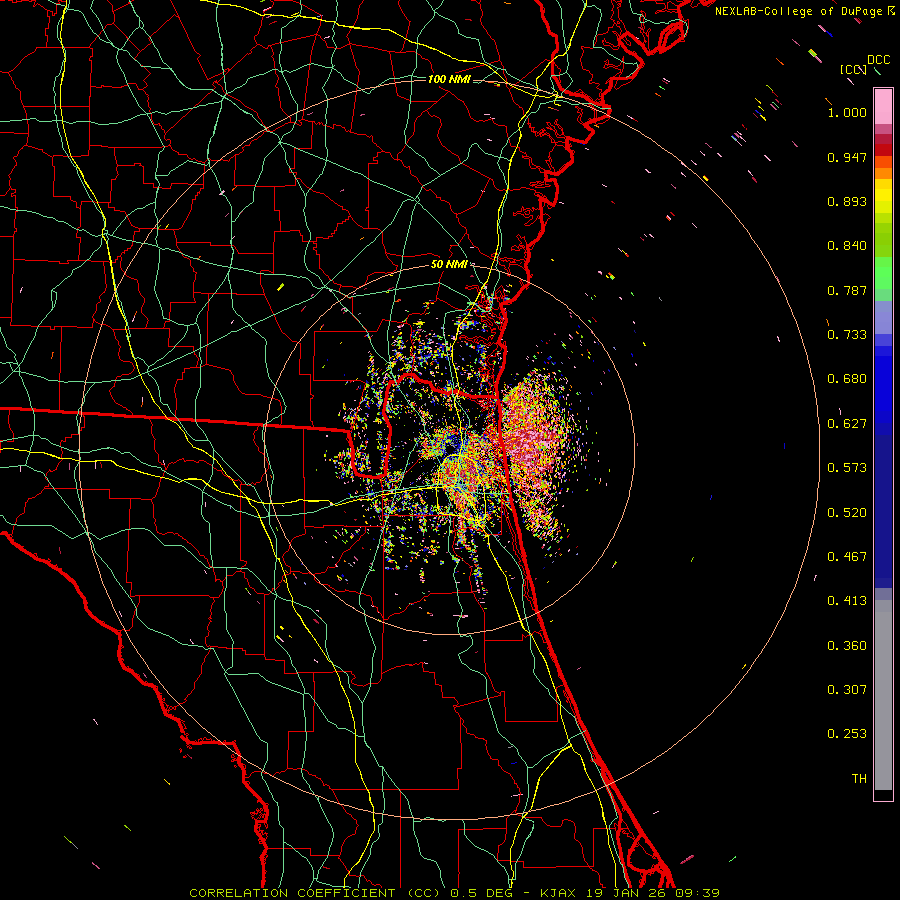Click the 50 NMI range ring label
The height and width of the screenshot is (900, 900).
449,265
